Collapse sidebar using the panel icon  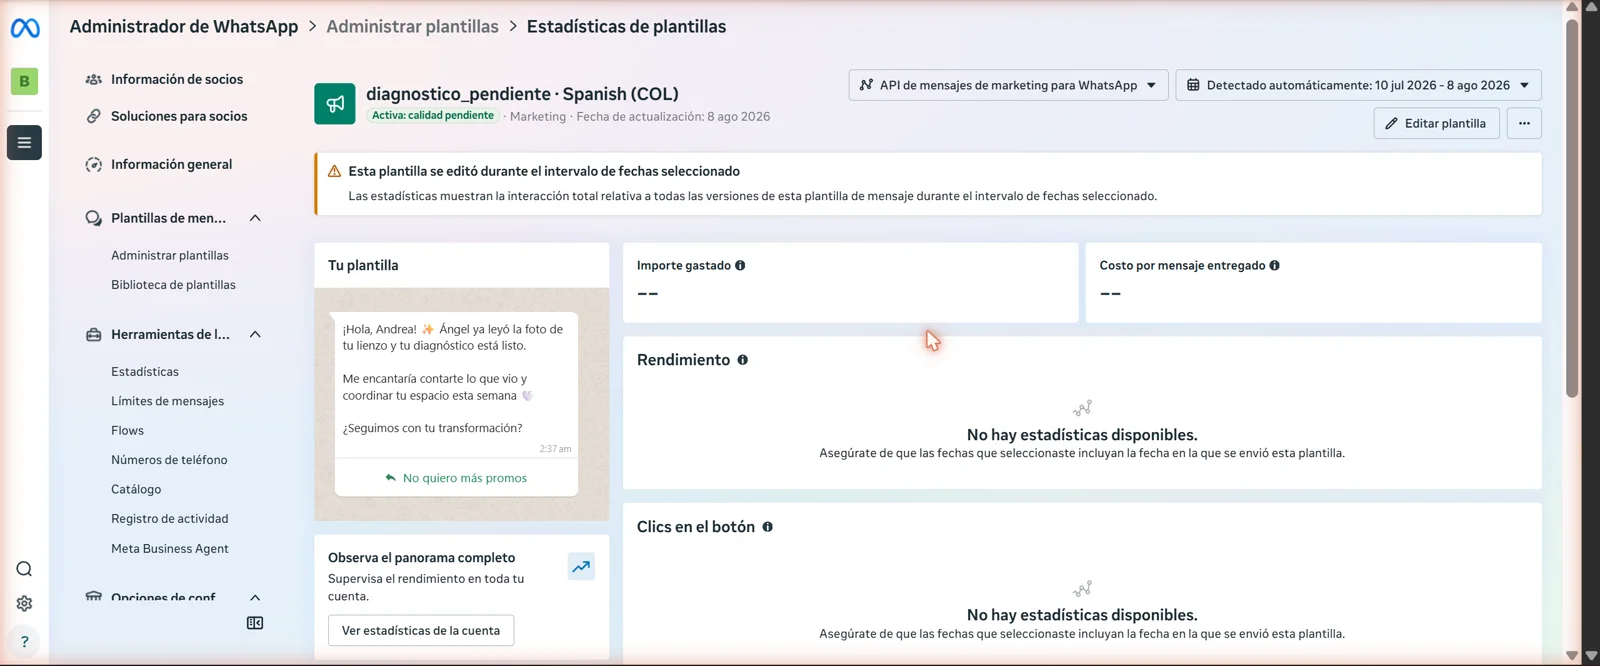(255, 623)
